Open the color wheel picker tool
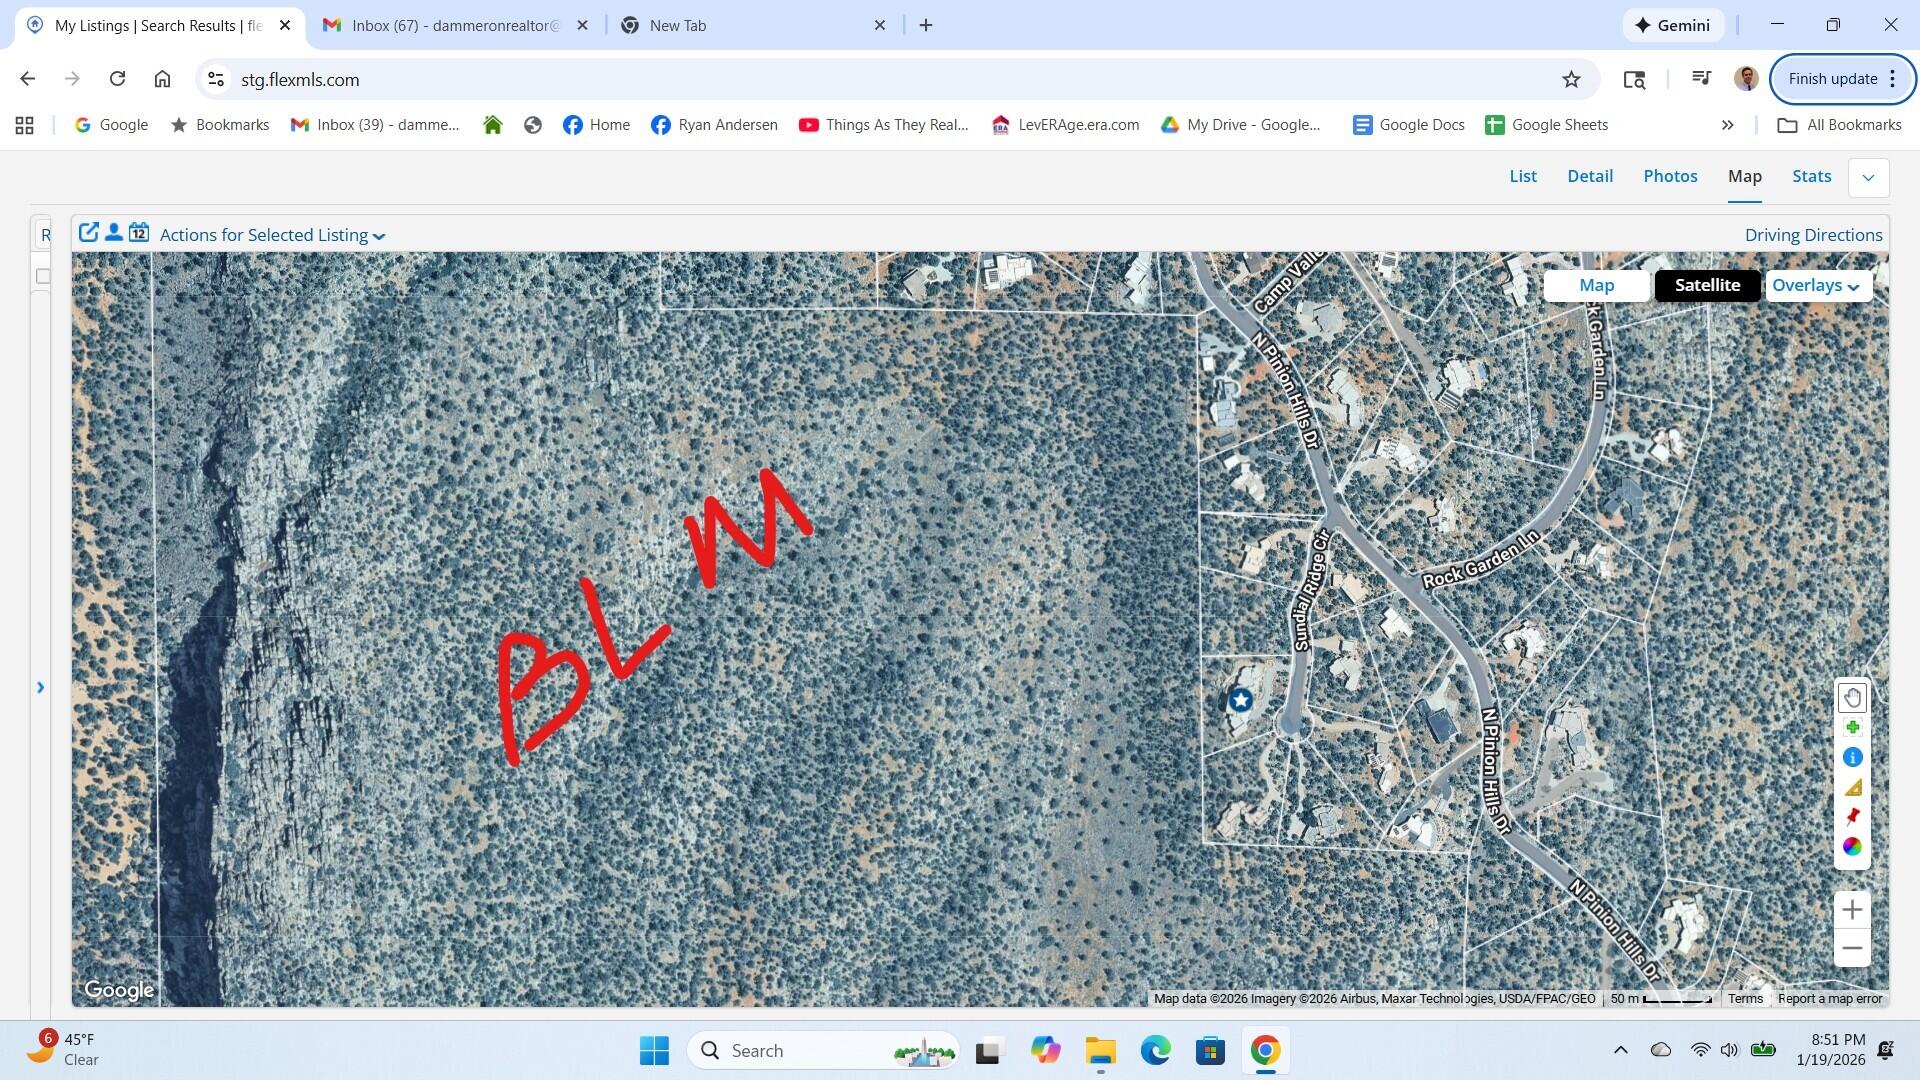The image size is (1920, 1080). [1852, 847]
